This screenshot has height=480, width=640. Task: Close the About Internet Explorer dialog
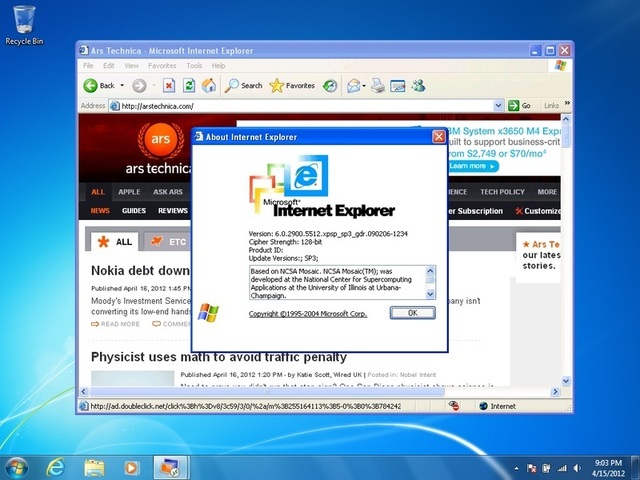(439, 137)
